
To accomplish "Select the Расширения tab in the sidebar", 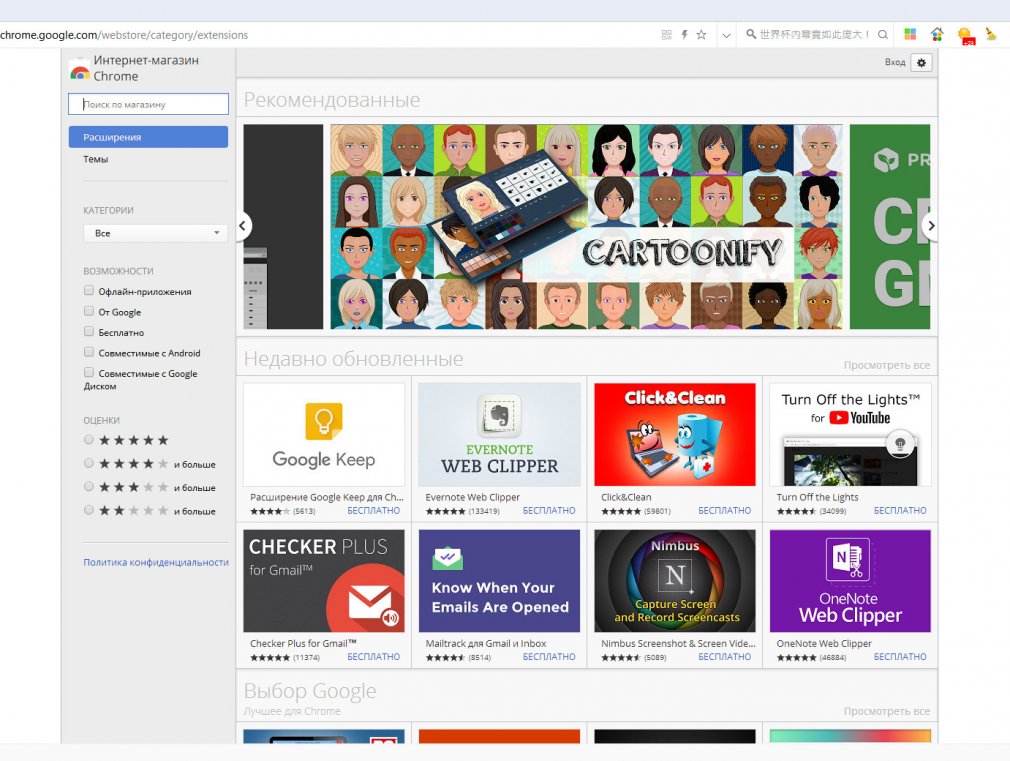I will coord(148,137).
